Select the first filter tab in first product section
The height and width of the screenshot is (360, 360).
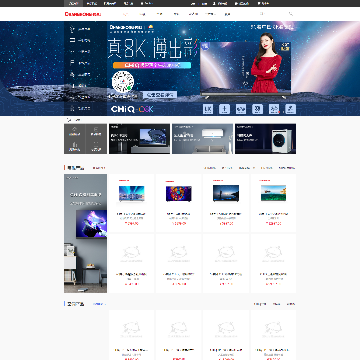coord(210,168)
